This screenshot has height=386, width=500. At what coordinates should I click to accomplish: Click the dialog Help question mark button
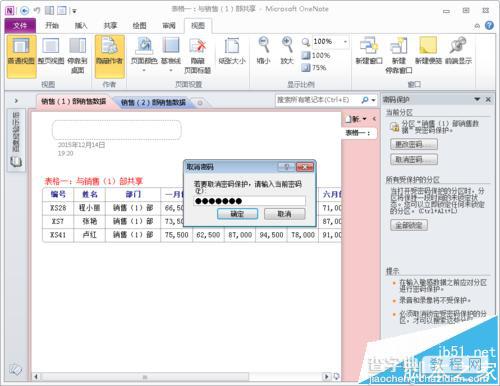click(286, 167)
